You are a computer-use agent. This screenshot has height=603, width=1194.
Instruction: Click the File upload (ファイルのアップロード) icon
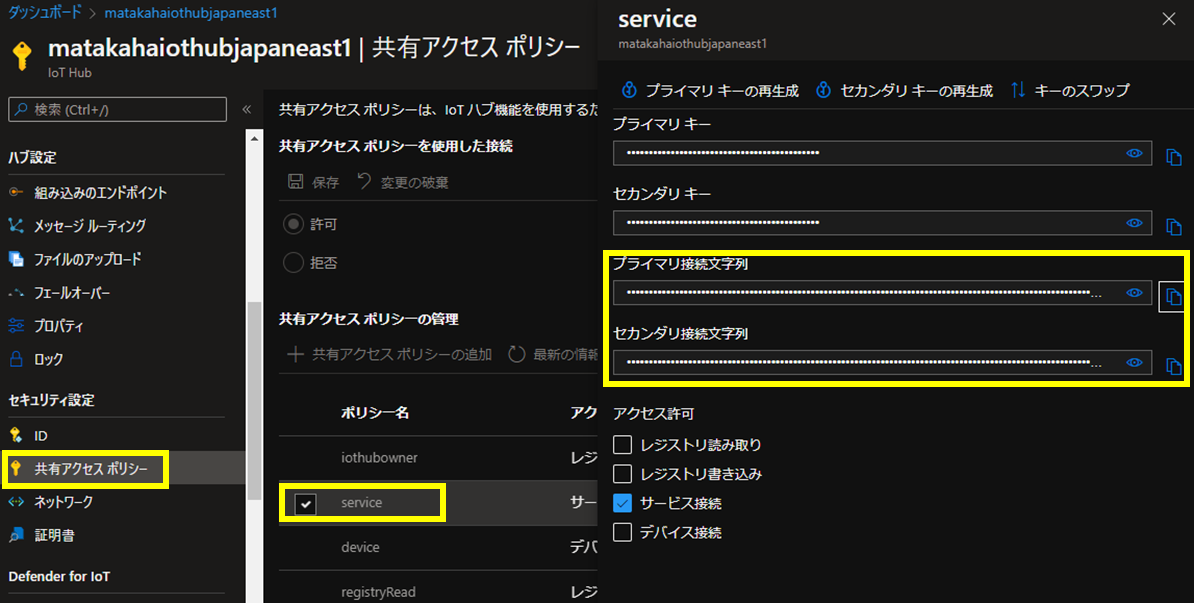click(16, 260)
